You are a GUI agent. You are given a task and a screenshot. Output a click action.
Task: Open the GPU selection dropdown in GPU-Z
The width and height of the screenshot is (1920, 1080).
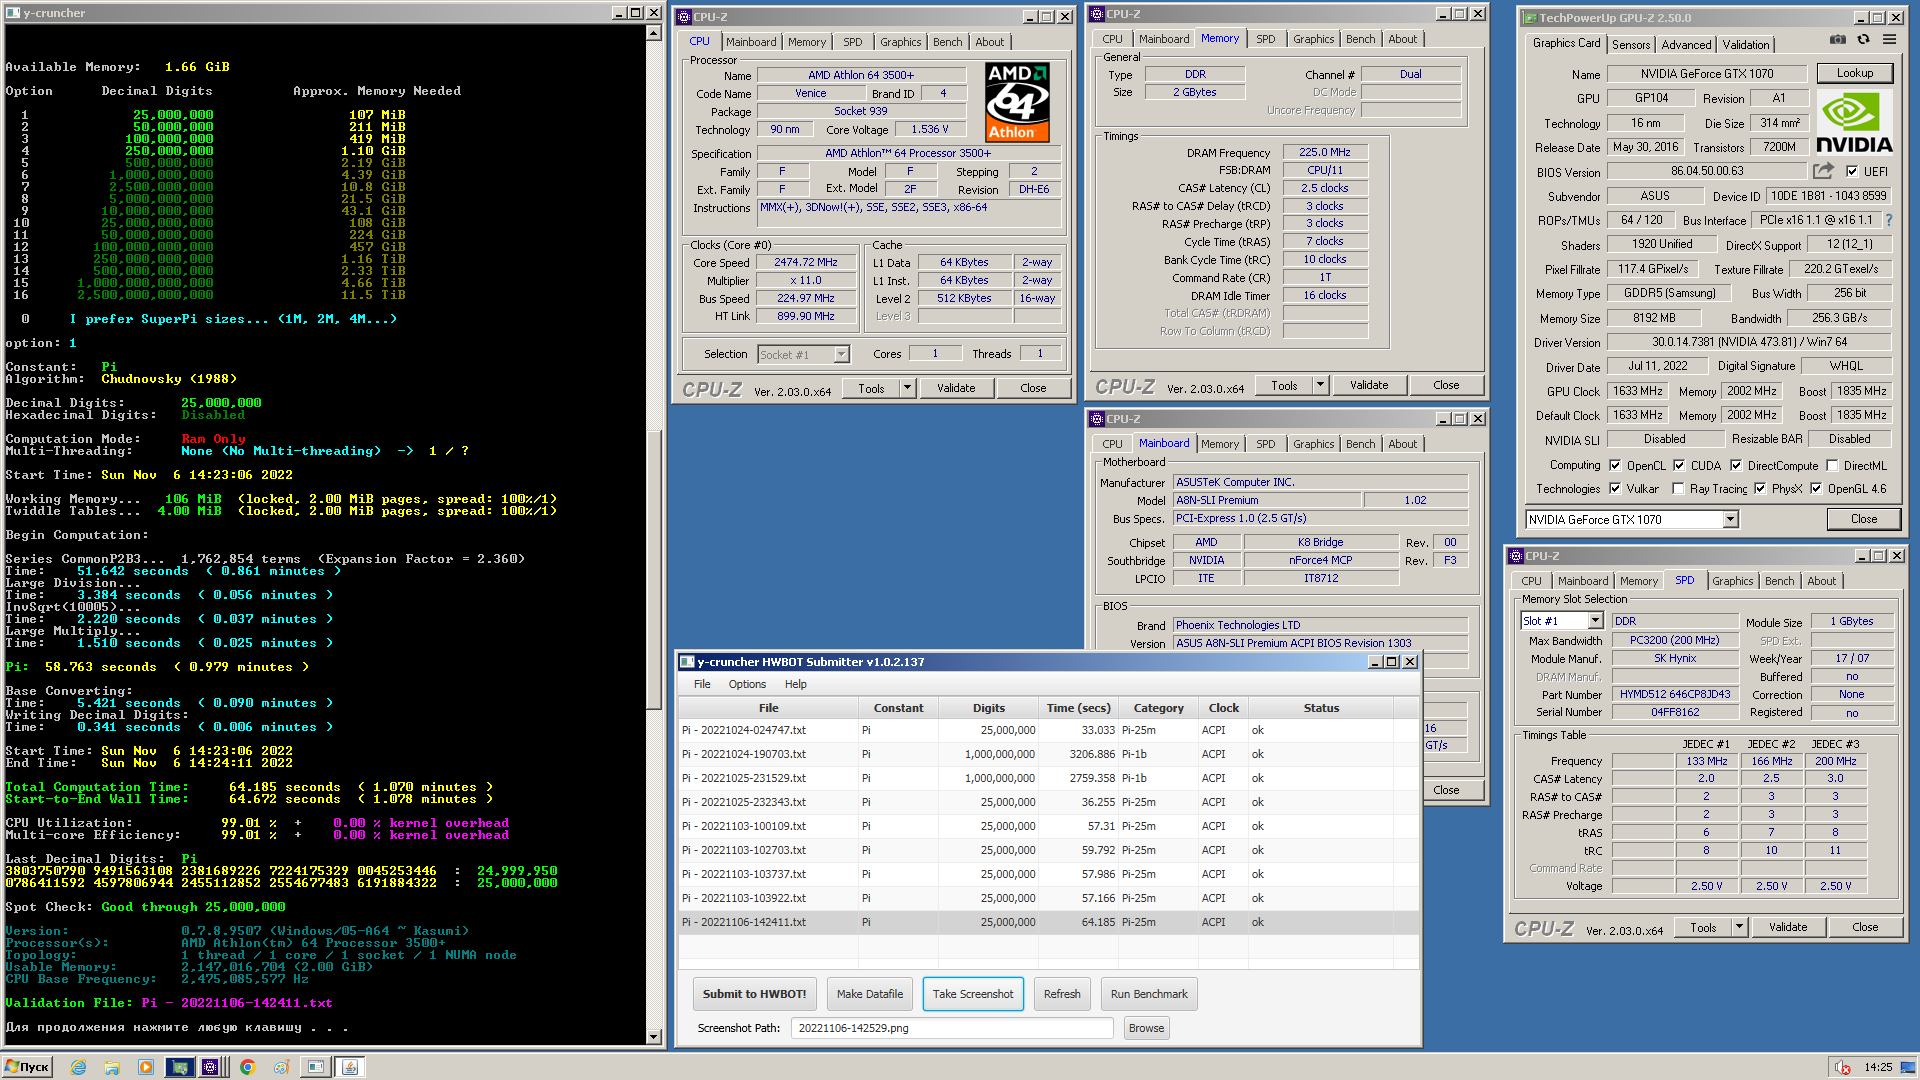(1730, 519)
